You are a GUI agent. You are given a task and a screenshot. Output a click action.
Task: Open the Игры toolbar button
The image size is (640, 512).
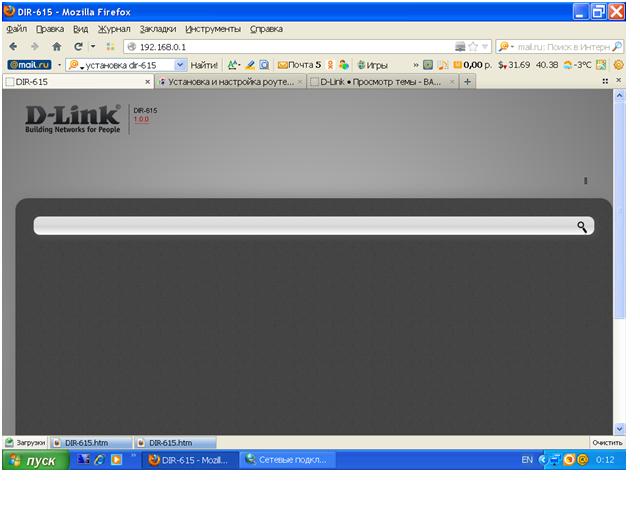[x=372, y=65]
